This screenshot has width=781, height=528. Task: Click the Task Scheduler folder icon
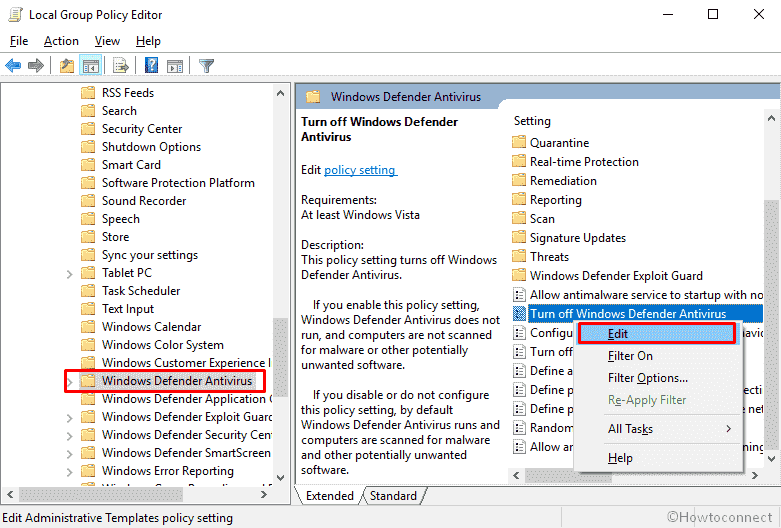(88, 290)
